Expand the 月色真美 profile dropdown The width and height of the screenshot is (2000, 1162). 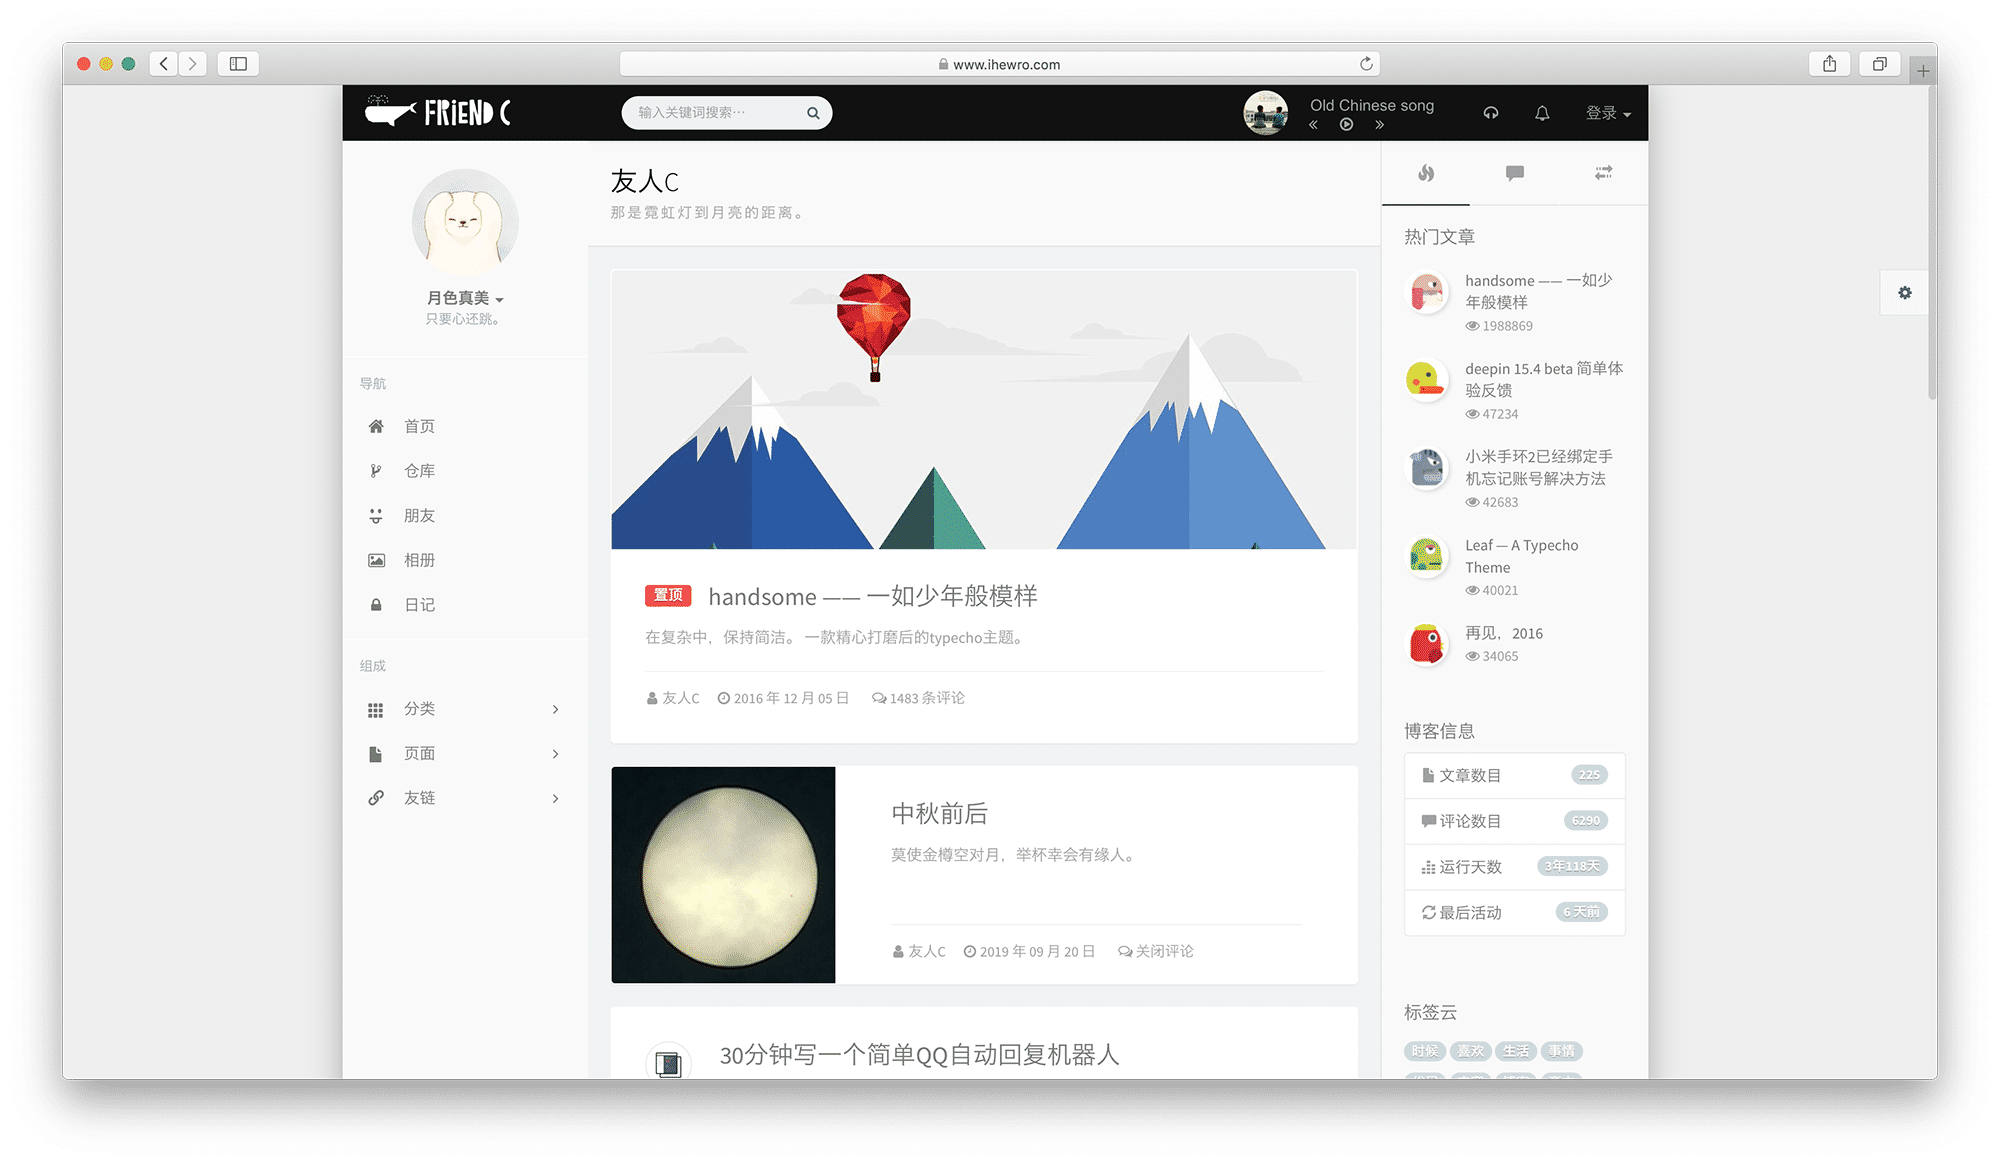[x=465, y=298]
